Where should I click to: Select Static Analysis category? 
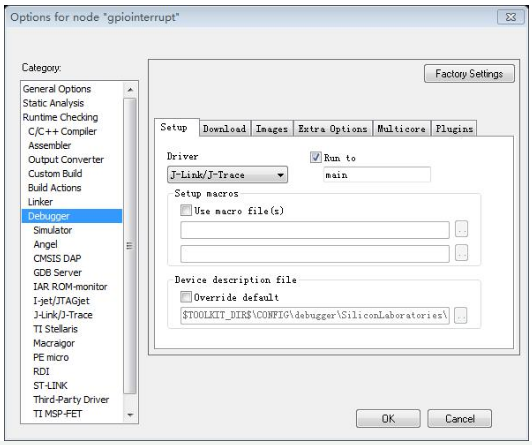(53, 103)
